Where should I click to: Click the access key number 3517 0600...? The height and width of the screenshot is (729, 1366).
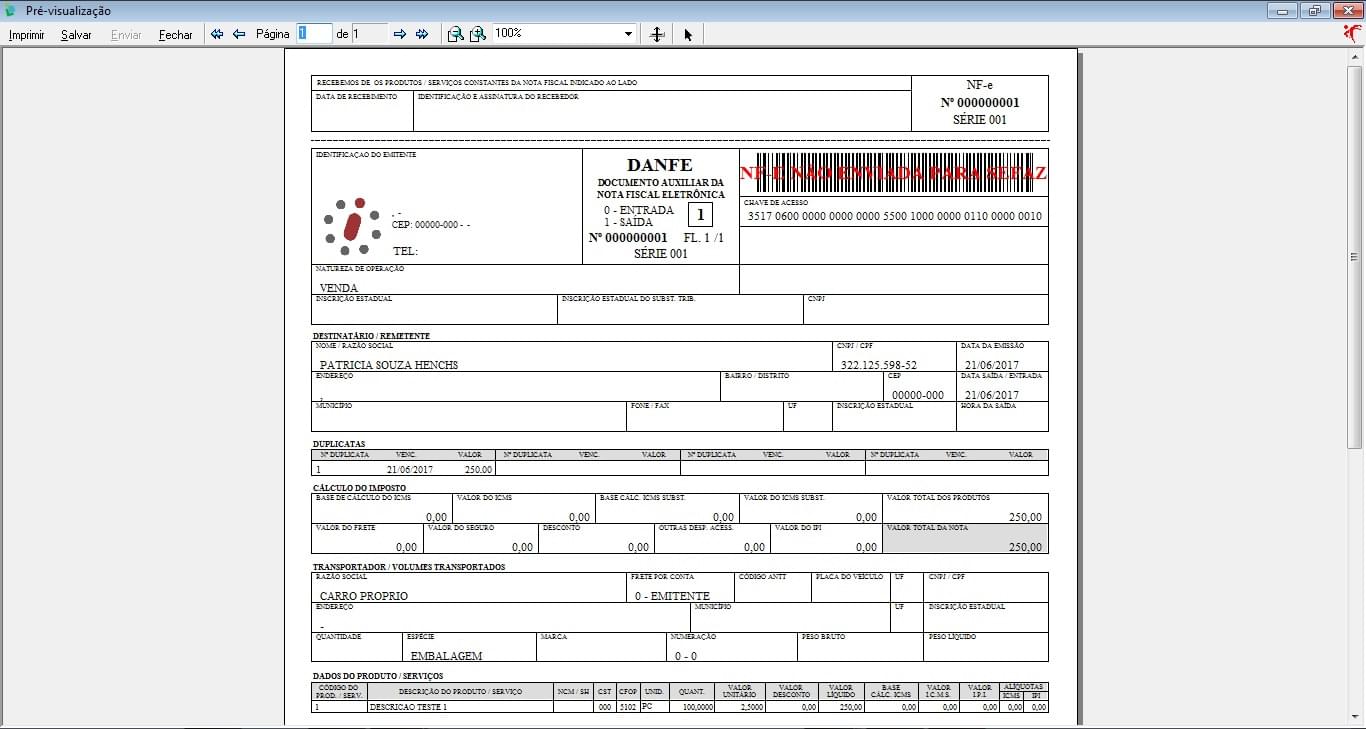[x=895, y=216]
